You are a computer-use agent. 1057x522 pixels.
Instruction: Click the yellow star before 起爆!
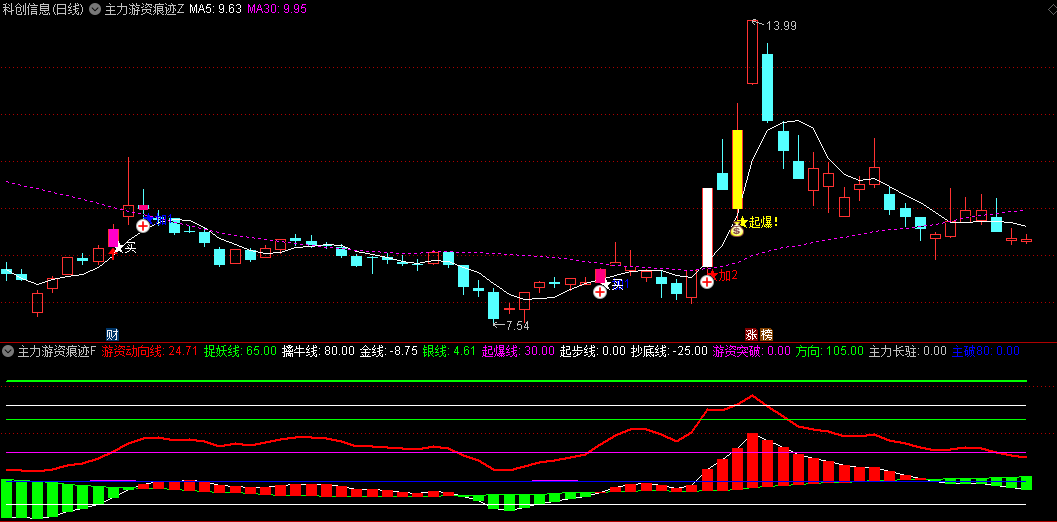coord(742,221)
